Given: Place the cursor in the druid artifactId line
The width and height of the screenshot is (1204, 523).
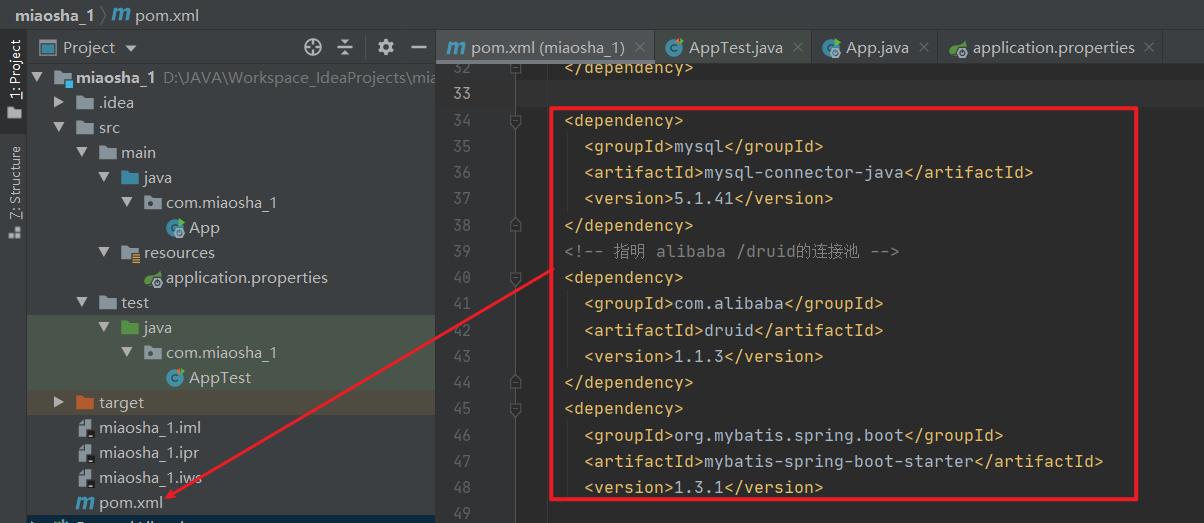Looking at the screenshot, I should pos(733,330).
